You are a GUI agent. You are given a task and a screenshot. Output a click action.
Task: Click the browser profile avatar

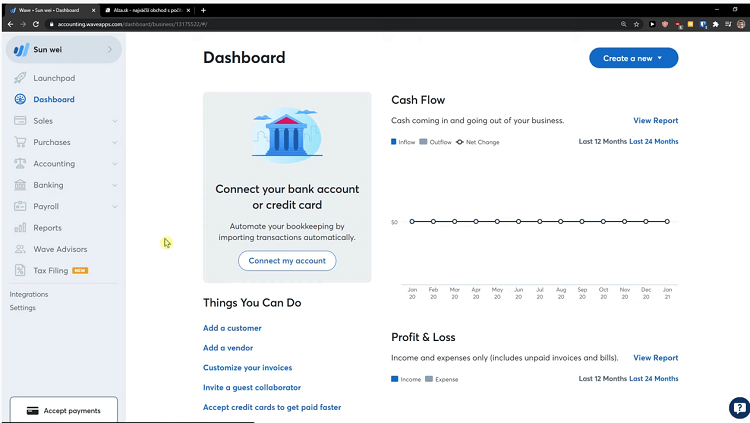pyautogui.click(x=741, y=24)
